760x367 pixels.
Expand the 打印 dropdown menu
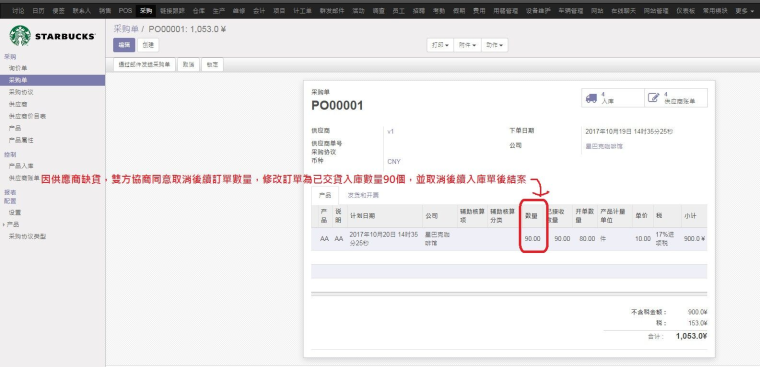(440, 45)
